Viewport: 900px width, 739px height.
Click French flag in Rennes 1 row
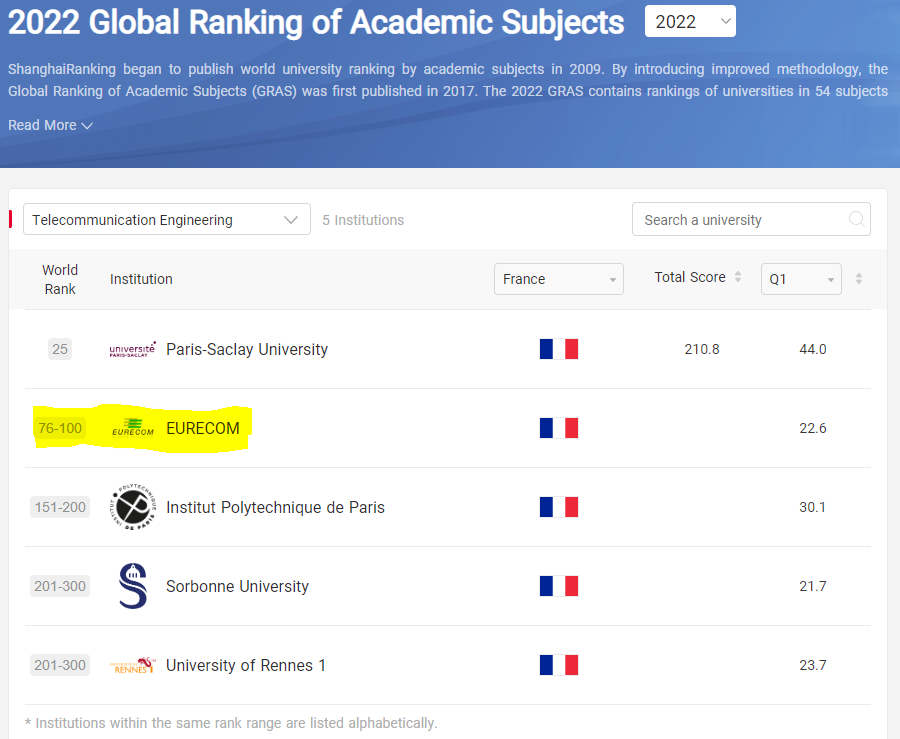tap(558, 665)
